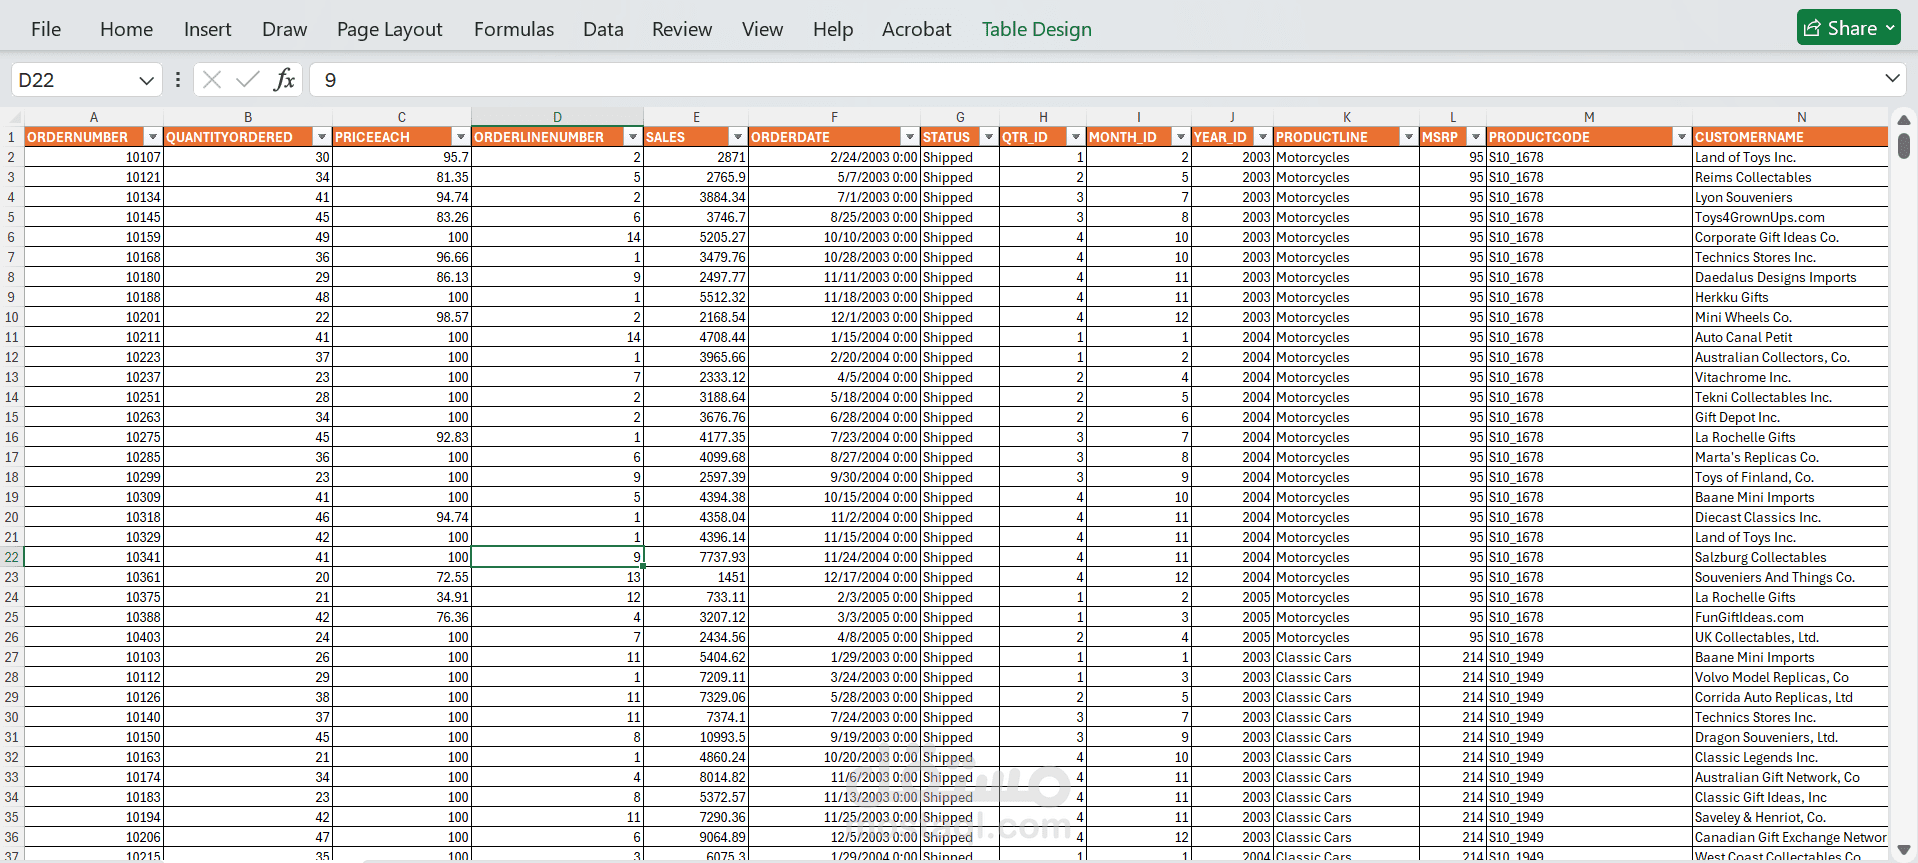Open the QTR_ID filter dropdown
The image size is (1918, 863).
(x=1075, y=137)
